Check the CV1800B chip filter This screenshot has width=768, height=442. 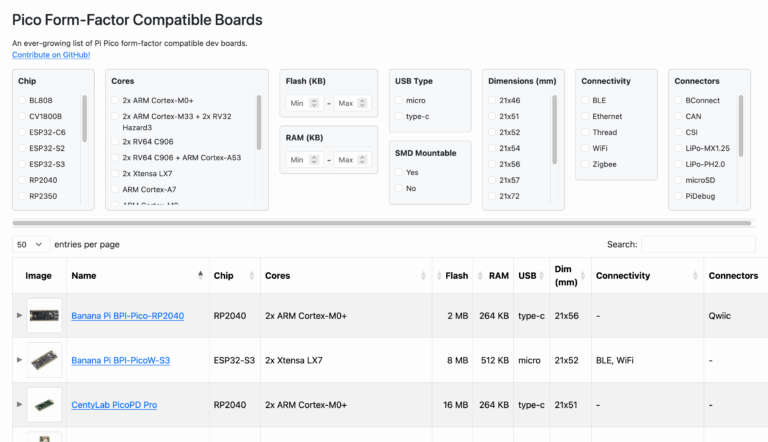(22, 116)
